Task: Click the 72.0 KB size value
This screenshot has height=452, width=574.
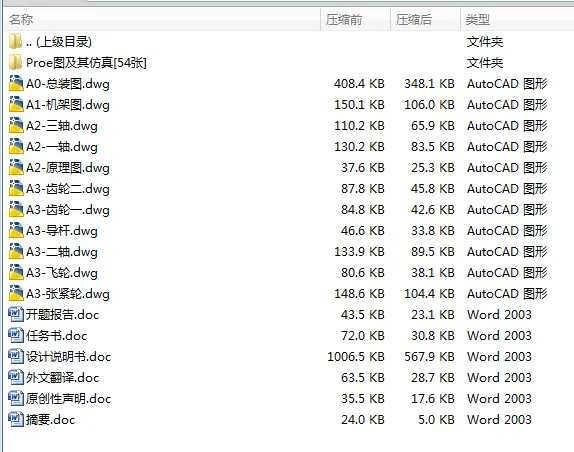Action: (363, 336)
